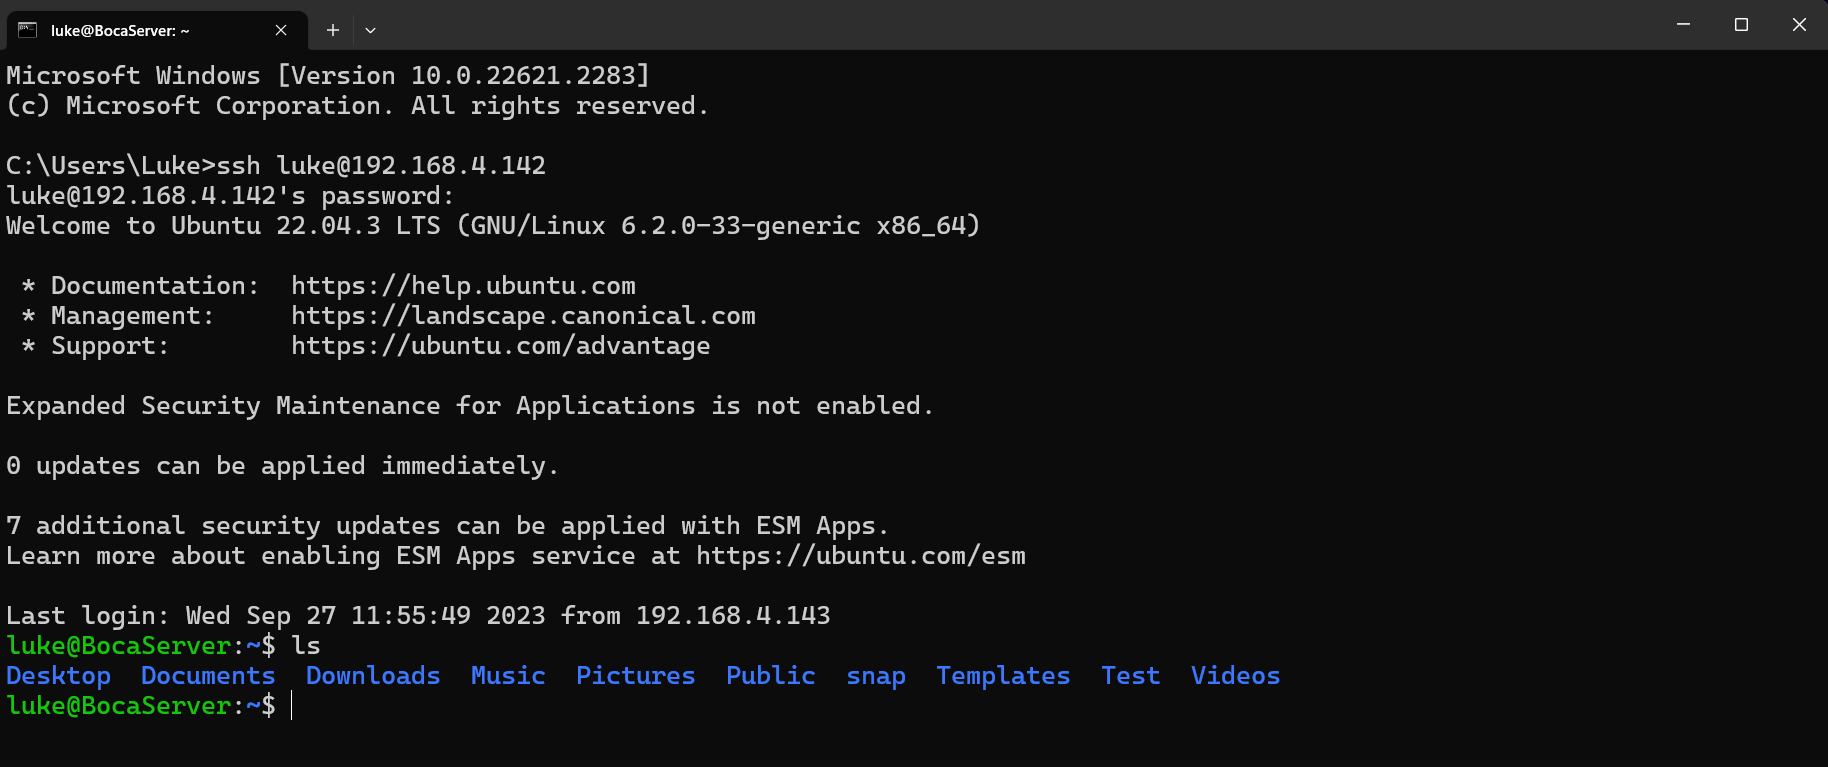Viewport: 1828px width, 767px height.
Task: Click the Videos directory name
Action: [x=1235, y=676]
